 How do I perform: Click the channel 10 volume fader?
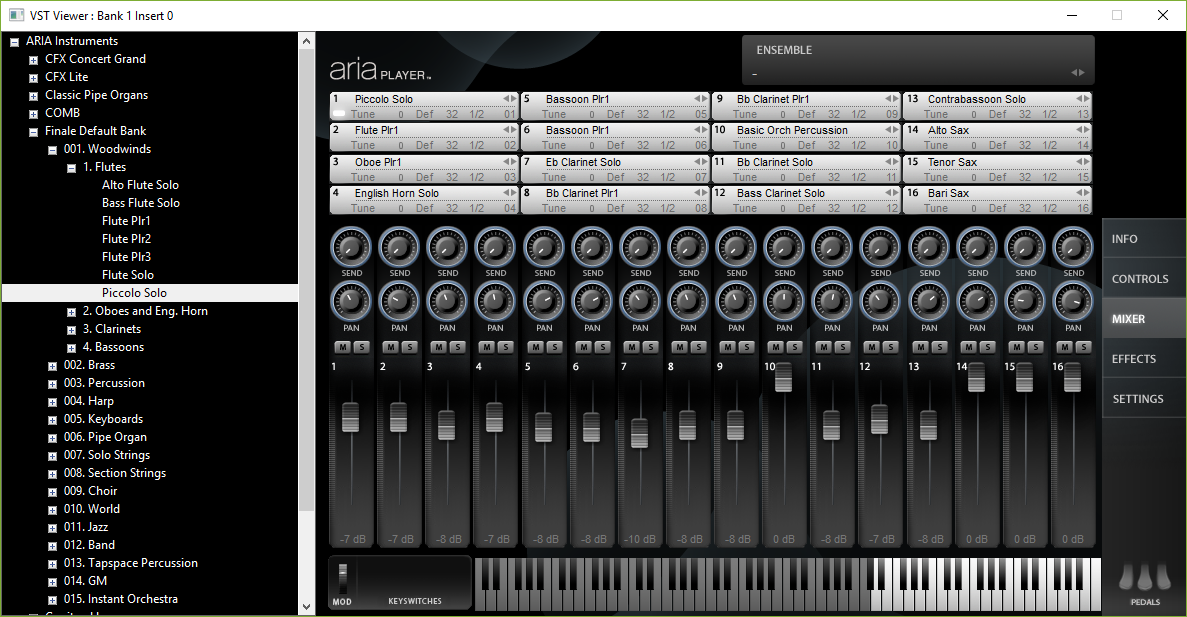784,377
